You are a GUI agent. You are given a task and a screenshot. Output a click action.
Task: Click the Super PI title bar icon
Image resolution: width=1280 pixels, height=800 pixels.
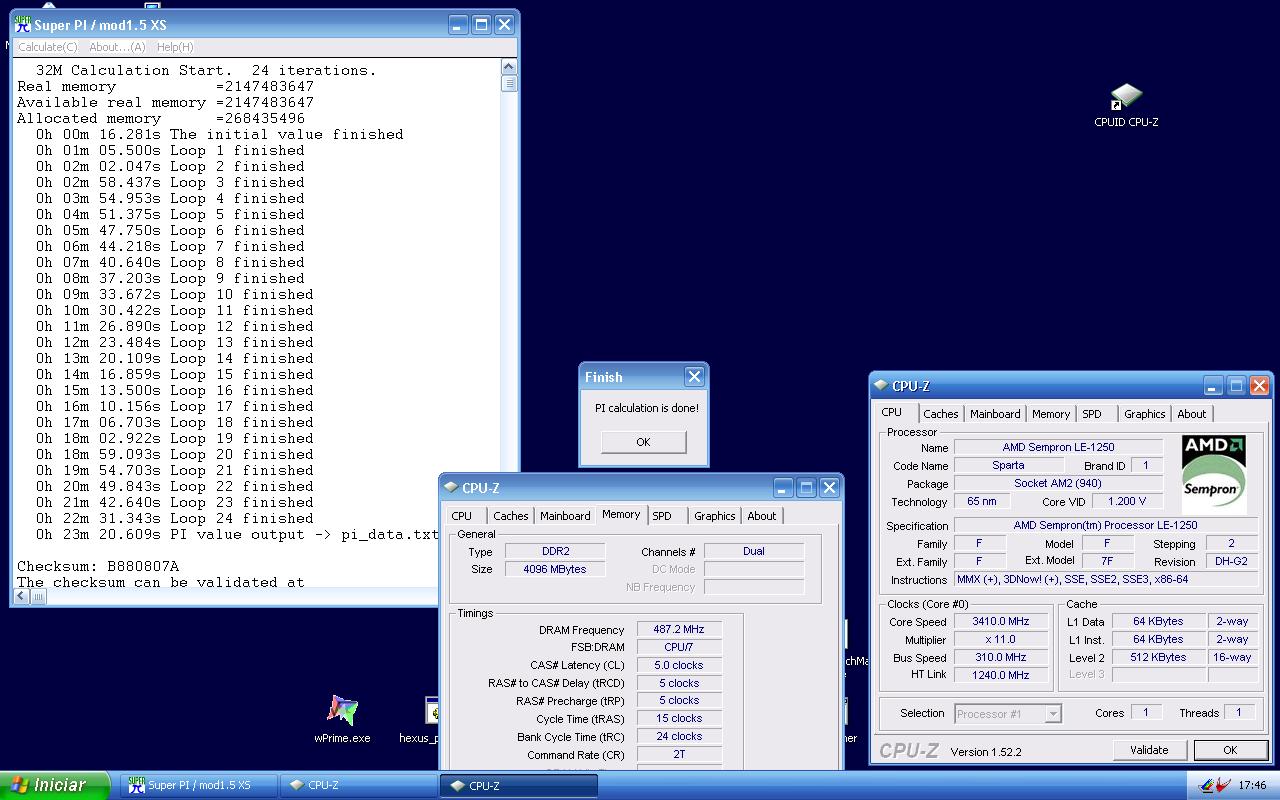click(x=23, y=25)
